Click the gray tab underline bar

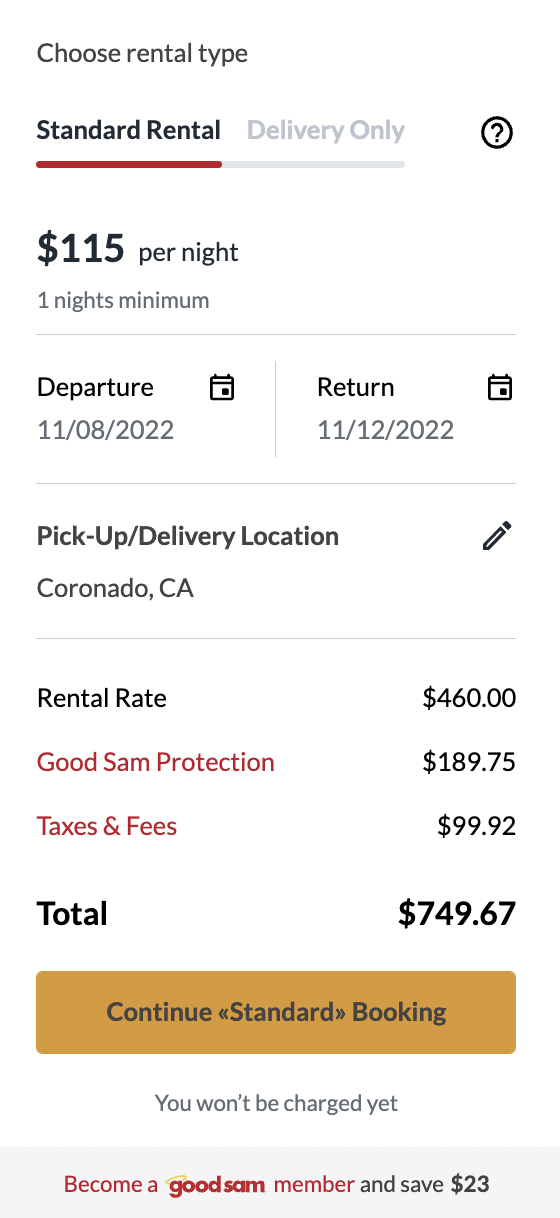[313, 164]
